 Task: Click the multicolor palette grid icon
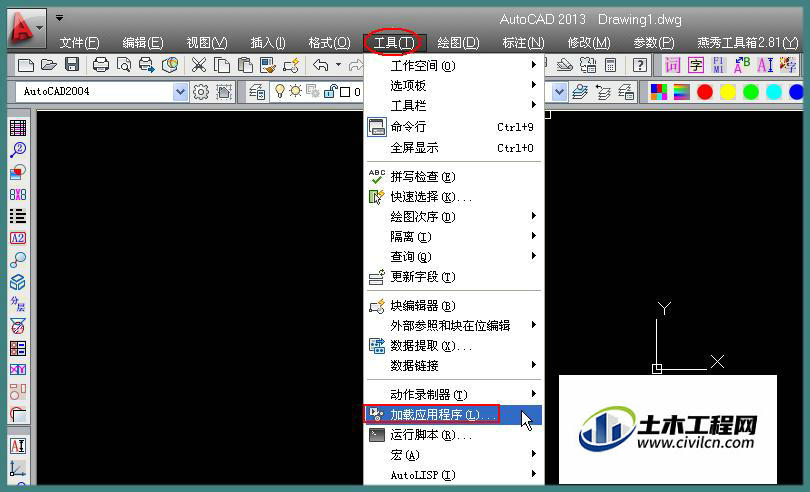(659, 93)
